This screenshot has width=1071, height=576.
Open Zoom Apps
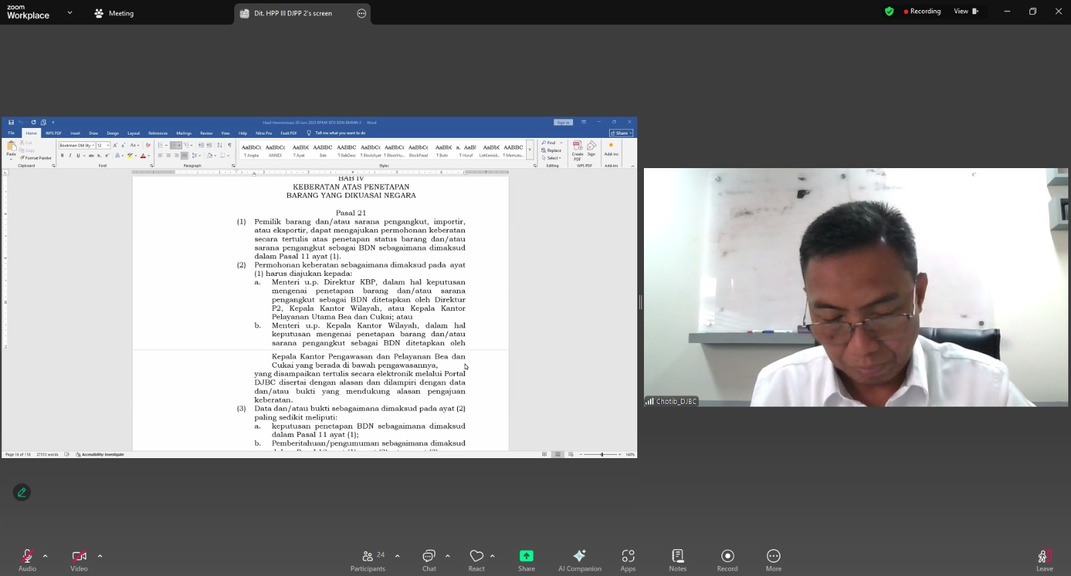coord(628,560)
